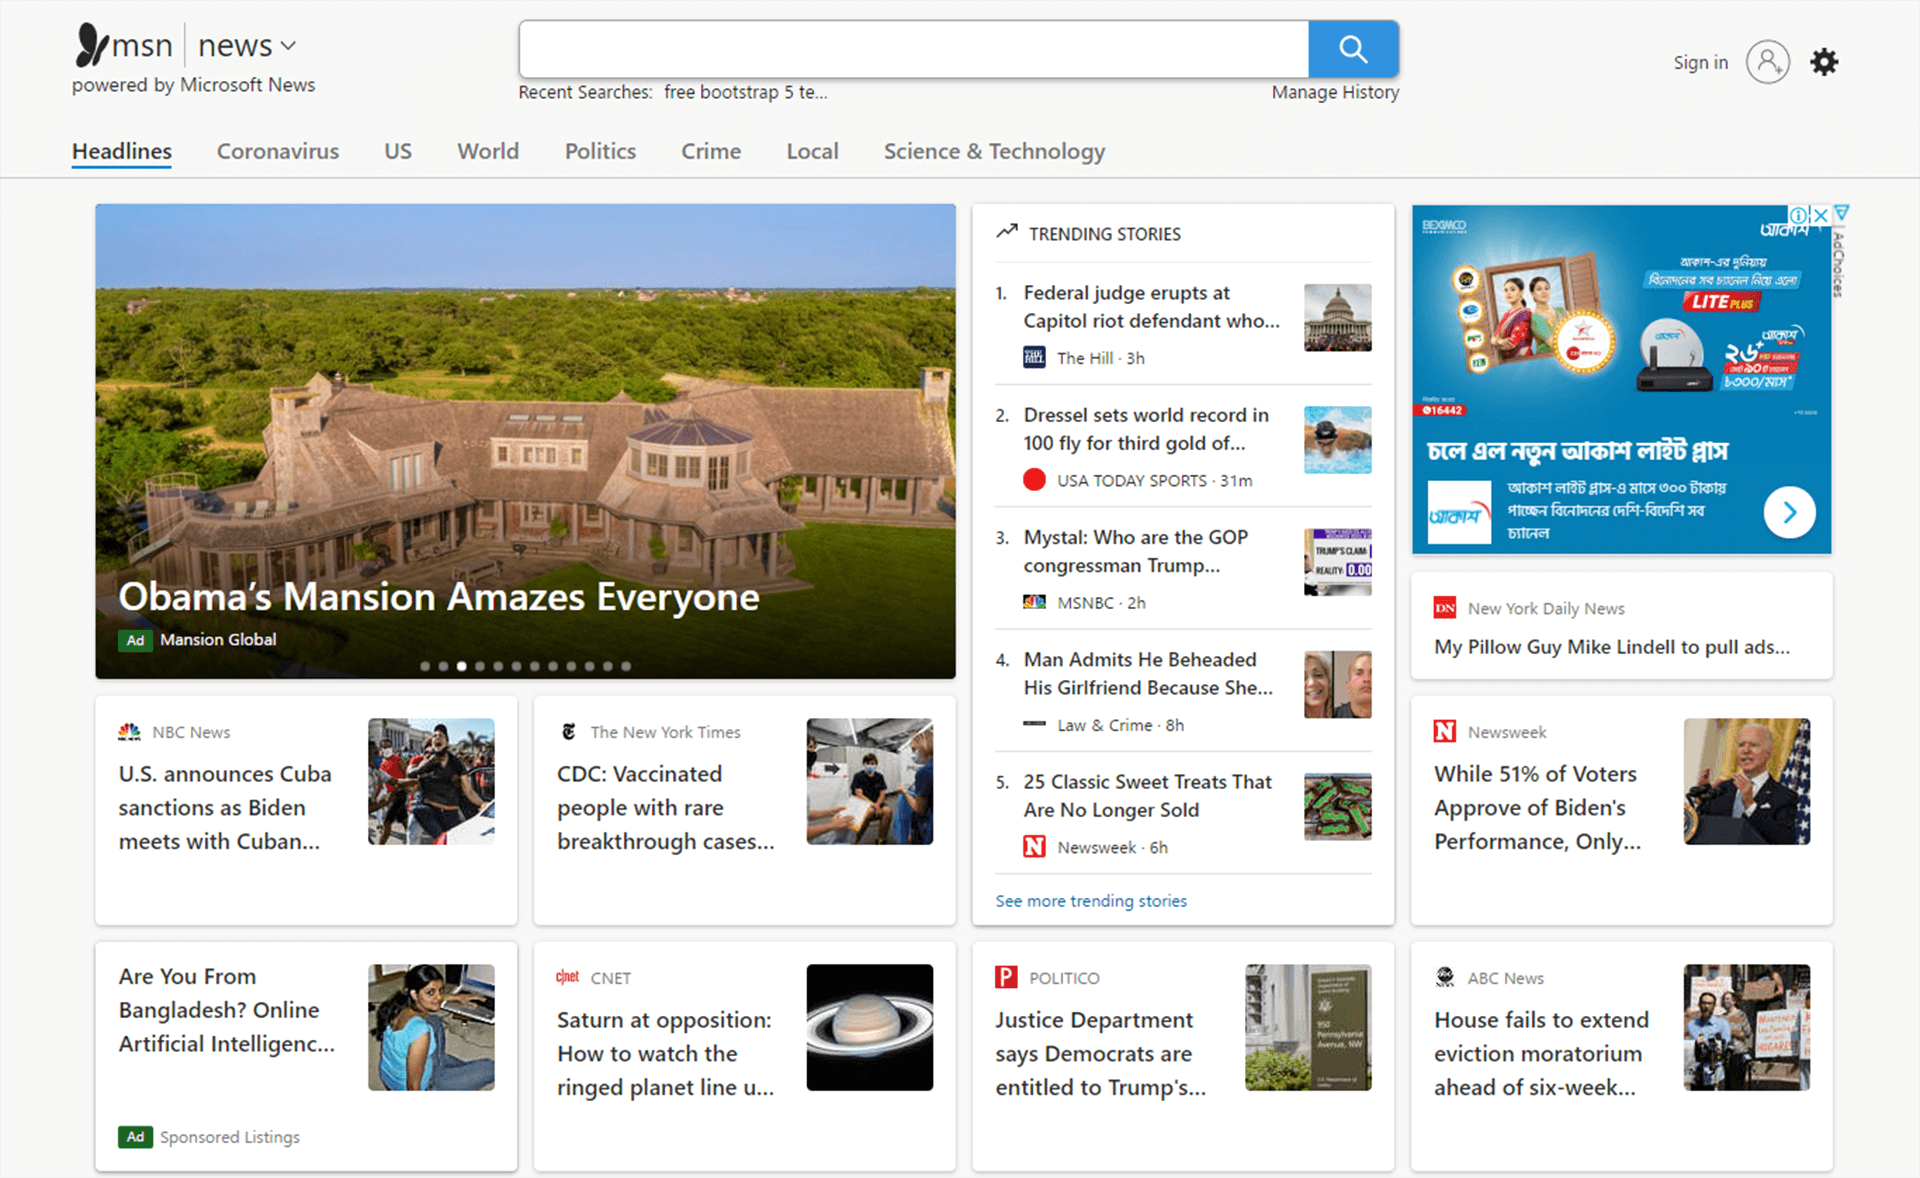Click the eviction protest thumbnail

(1747, 1027)
